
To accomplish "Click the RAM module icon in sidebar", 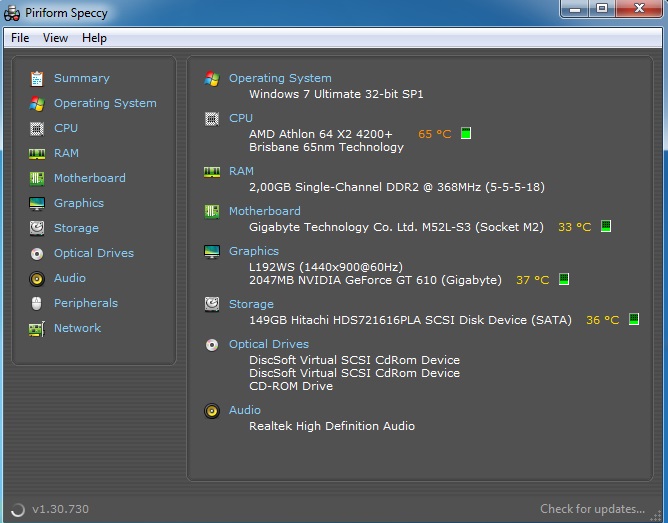I will [37, 153].
